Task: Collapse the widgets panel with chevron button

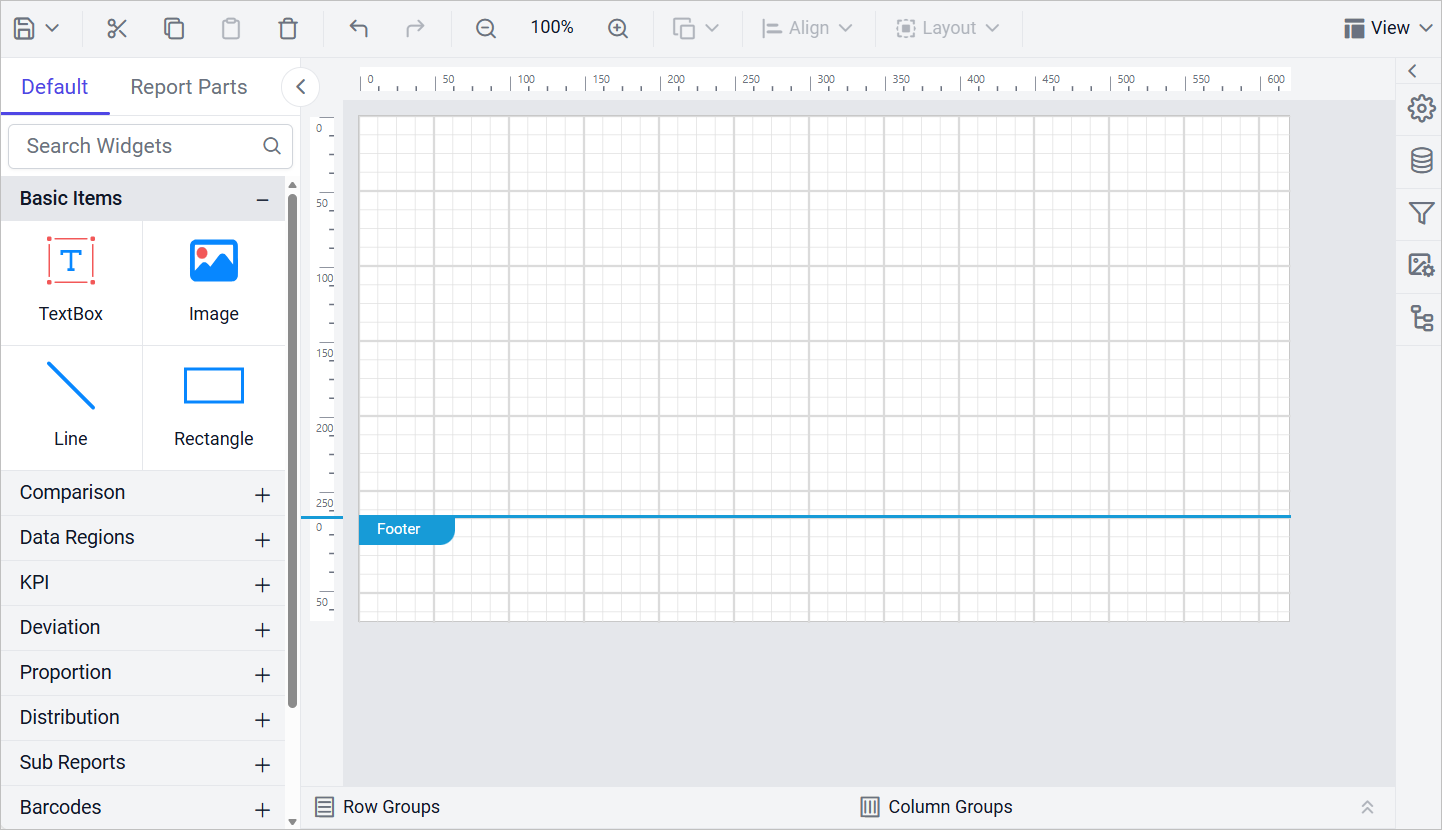Action: 300,87
